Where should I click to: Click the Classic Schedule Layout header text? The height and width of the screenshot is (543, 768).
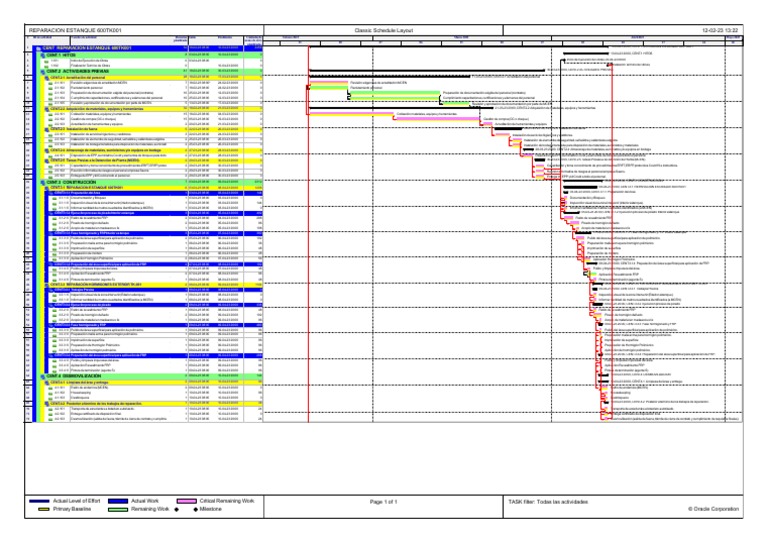click(384, 30)
